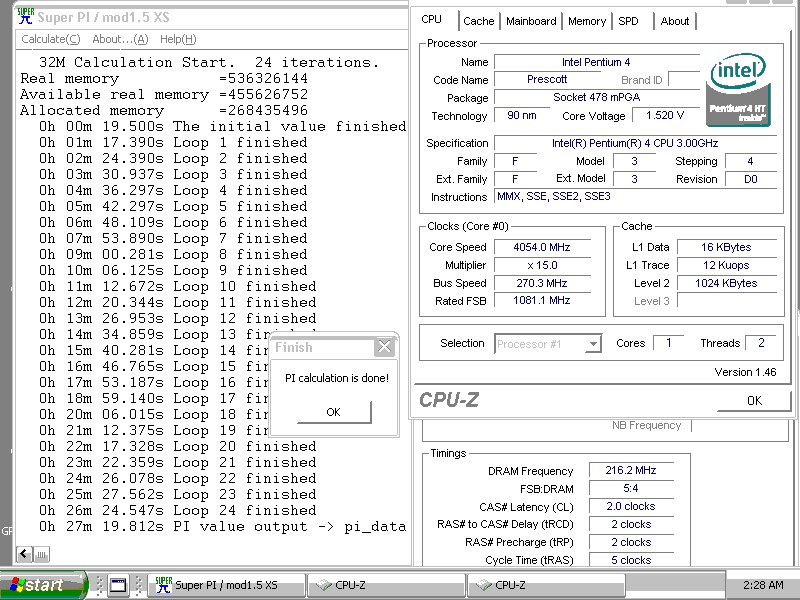800x600 pixels.
Task: Click the L1 Data value 16 KBytes
Action: coord(727,247)
